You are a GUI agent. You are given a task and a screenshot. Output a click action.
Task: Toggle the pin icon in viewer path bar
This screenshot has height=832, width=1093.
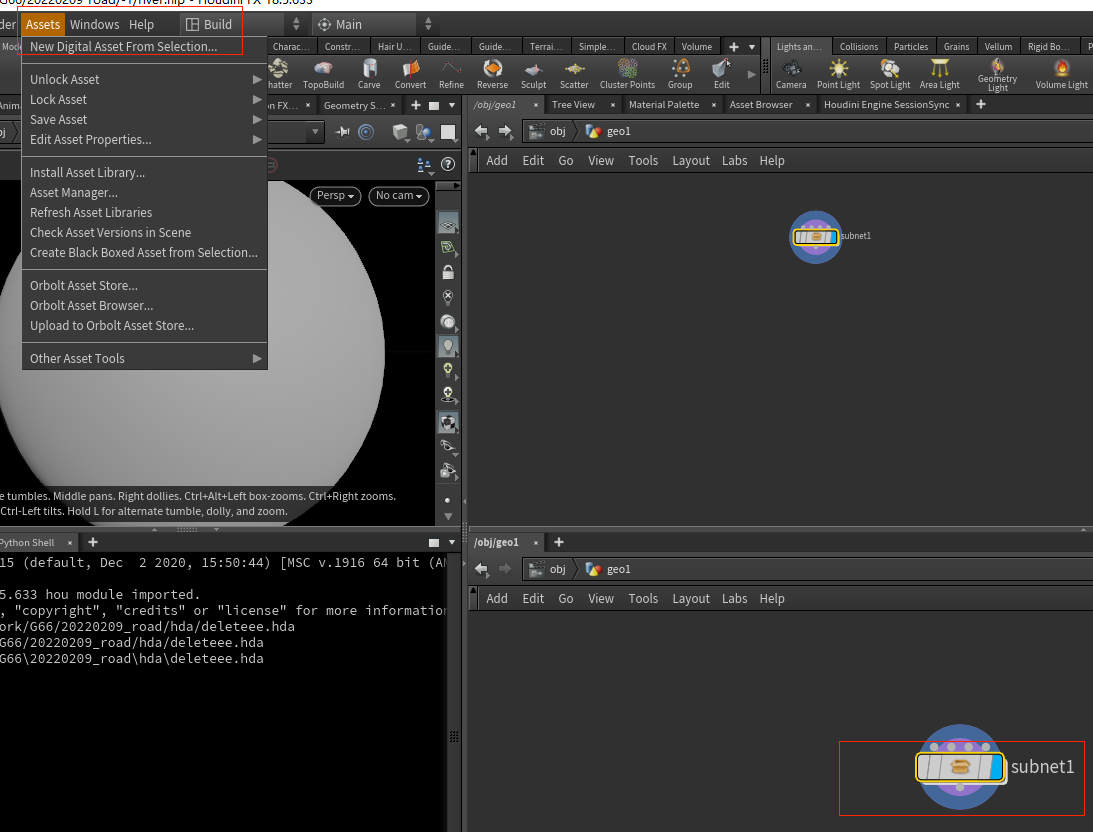(x=343, y=132)
